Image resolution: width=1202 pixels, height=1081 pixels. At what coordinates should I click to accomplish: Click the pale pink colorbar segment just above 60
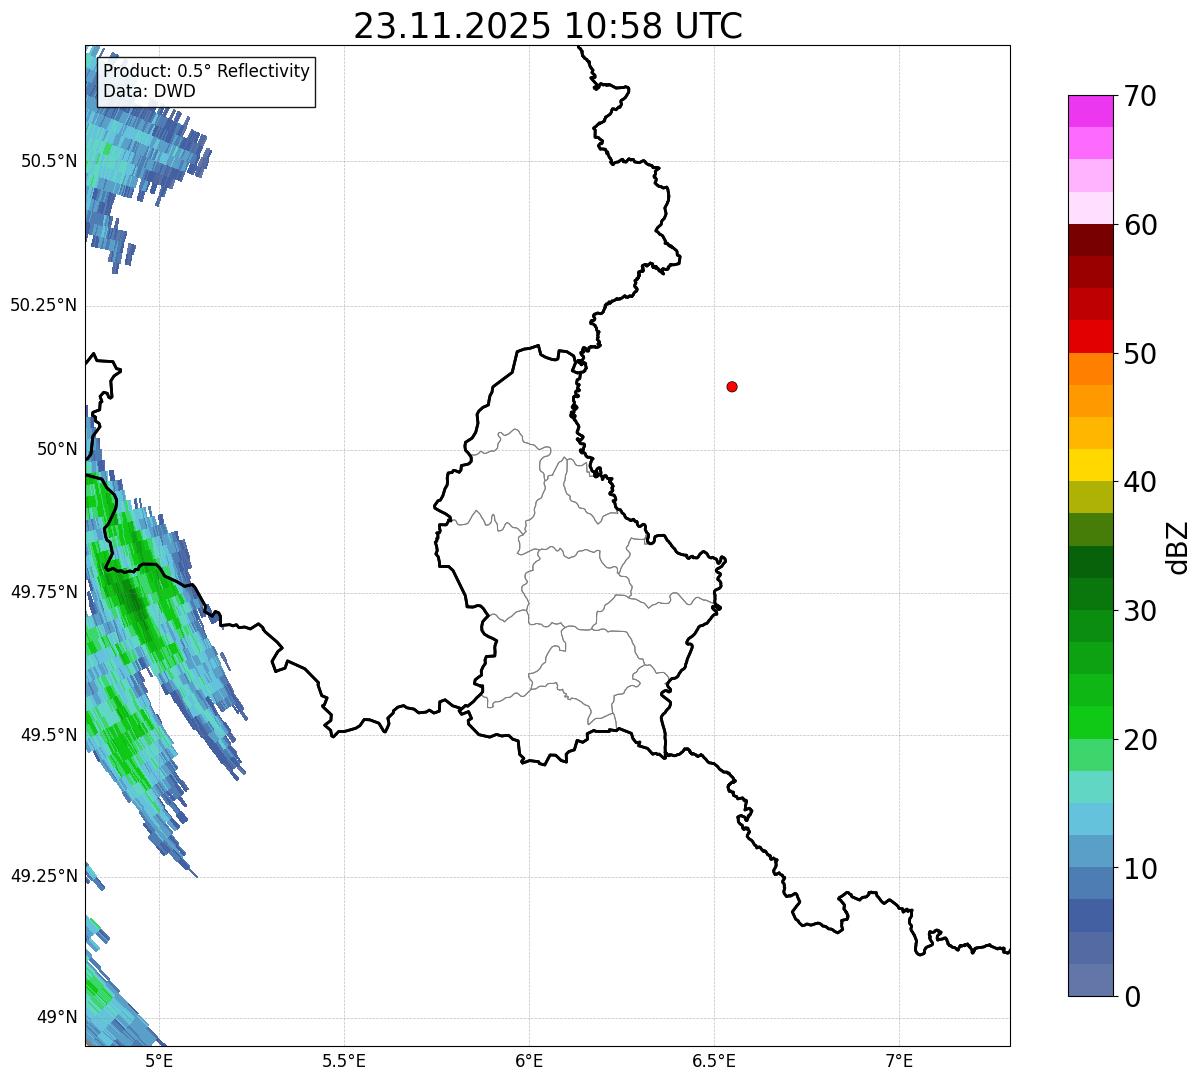tap(1090, 208)
